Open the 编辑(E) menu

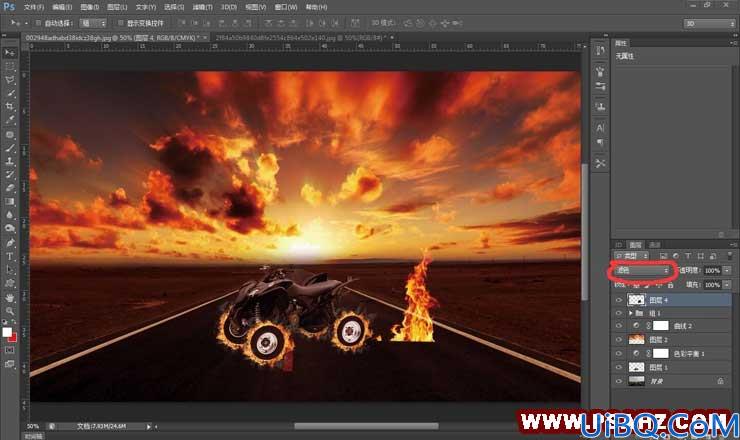coord(62,7)
